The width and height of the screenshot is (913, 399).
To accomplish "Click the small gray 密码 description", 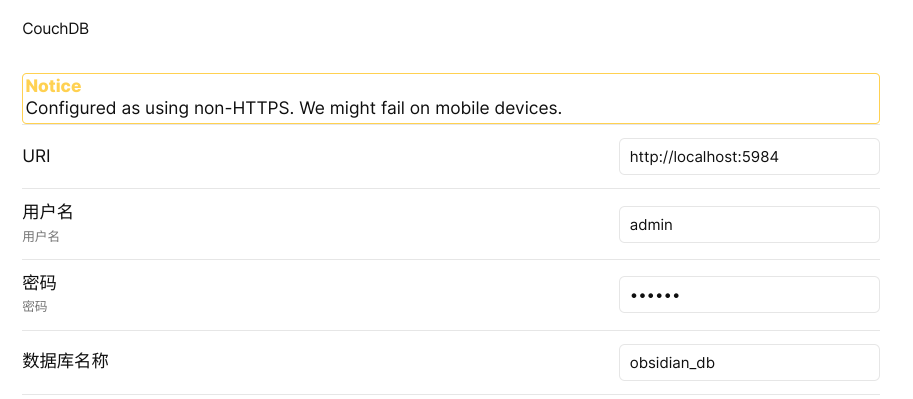I will point(34,306).
